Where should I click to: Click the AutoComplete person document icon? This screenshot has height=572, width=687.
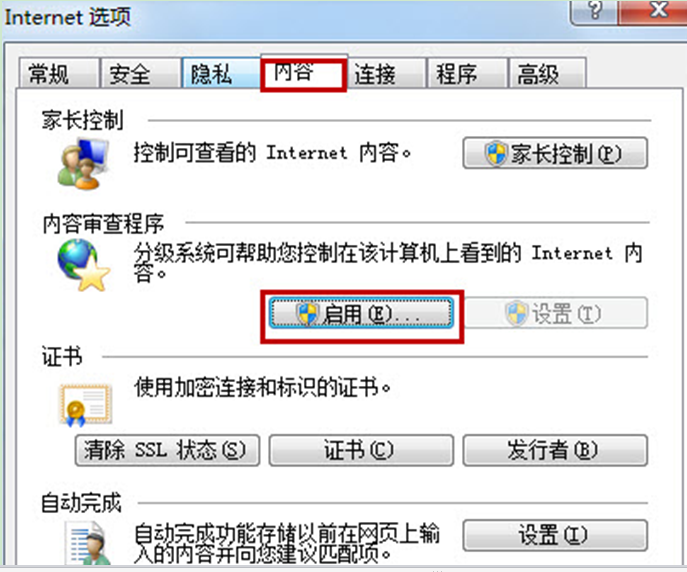pyautogui.click(x=87, y=543)
